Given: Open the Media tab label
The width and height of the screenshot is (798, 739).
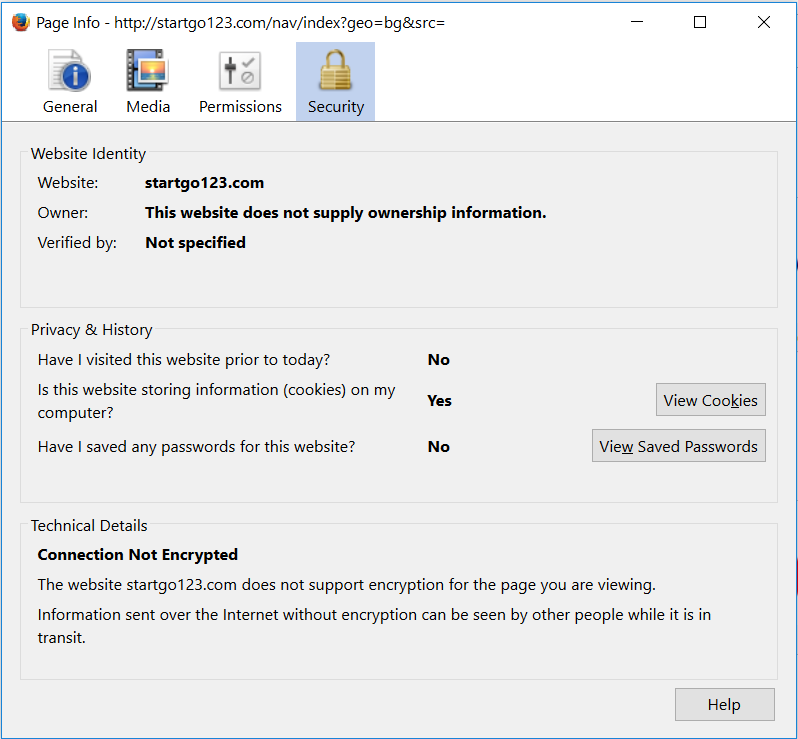Looking at the screenshot, I should coord(148,107).
